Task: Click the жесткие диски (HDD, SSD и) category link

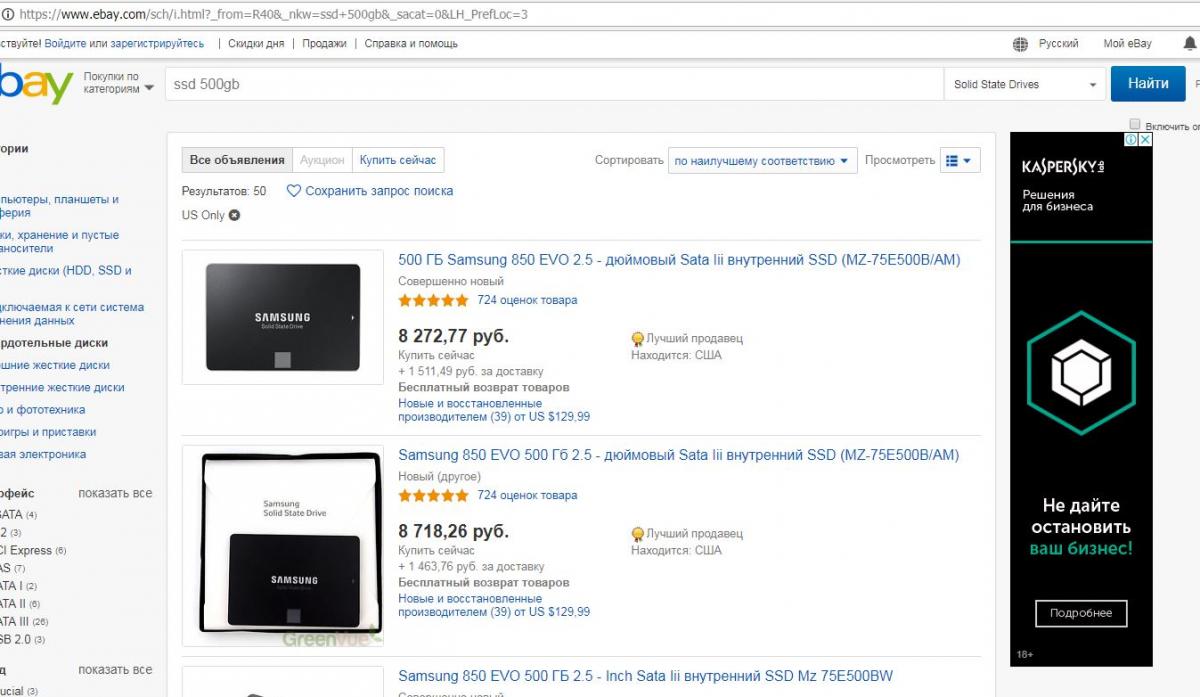Action: tap(66, 270)
